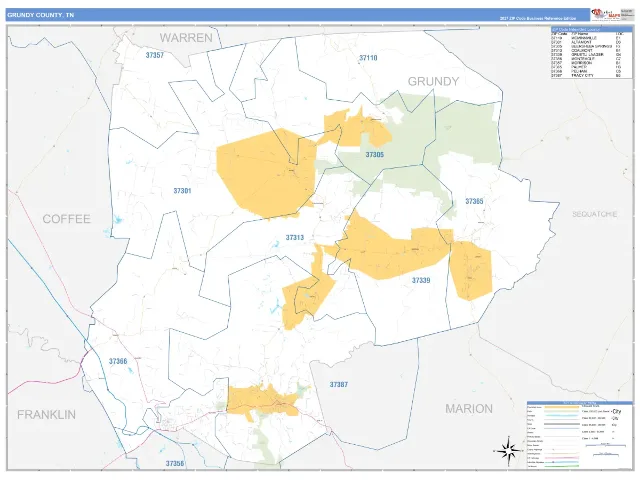Image resolution: width=640 pixels, height=480 pixels.
Task: Click the WARREN county label
Action: [x=186, y=38]
